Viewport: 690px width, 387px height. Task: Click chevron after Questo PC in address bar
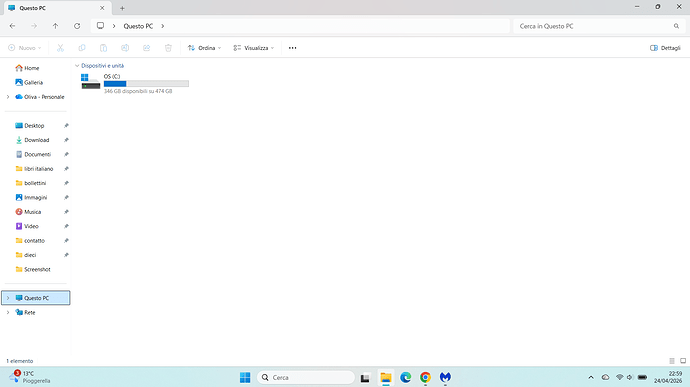tap(162, 26)
